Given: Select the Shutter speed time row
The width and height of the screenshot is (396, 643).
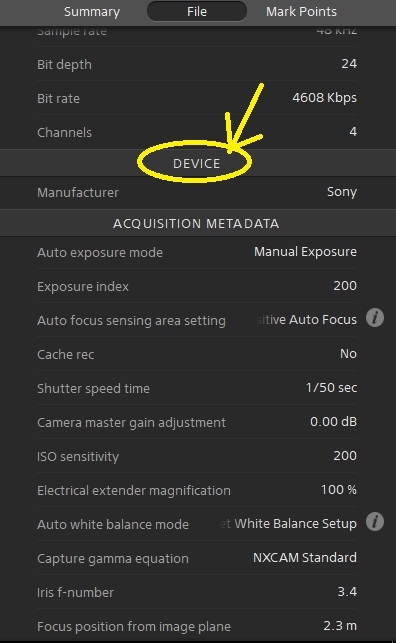Looking at the screenshot, I should [x=197, y=388].
